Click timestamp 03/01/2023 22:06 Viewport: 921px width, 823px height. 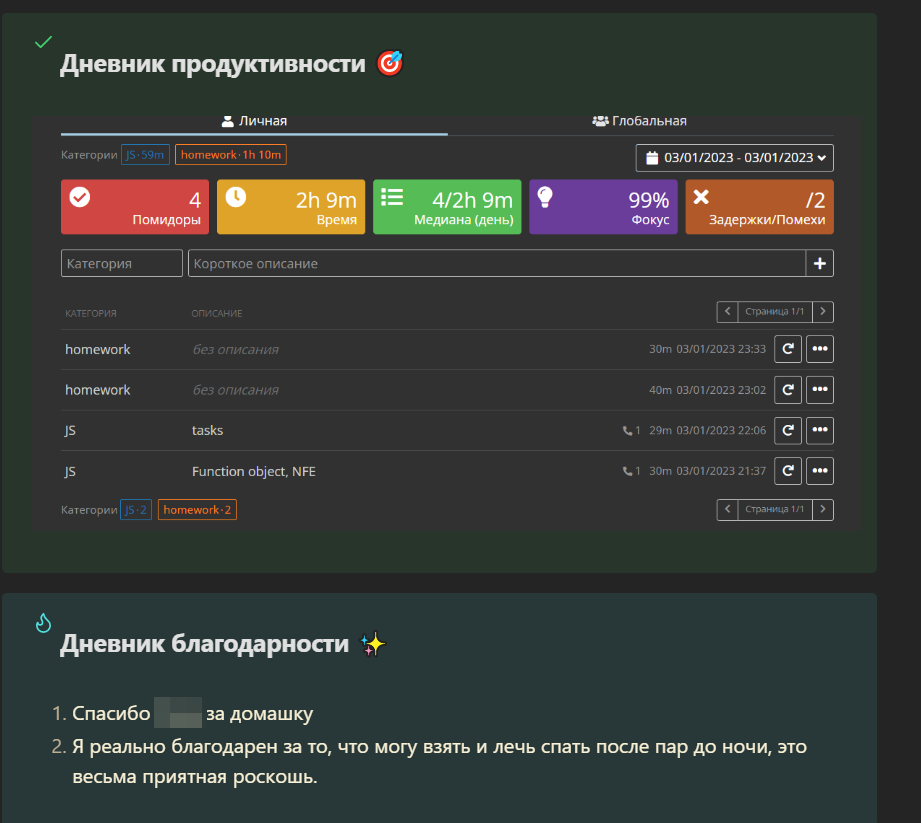(721, 430)
